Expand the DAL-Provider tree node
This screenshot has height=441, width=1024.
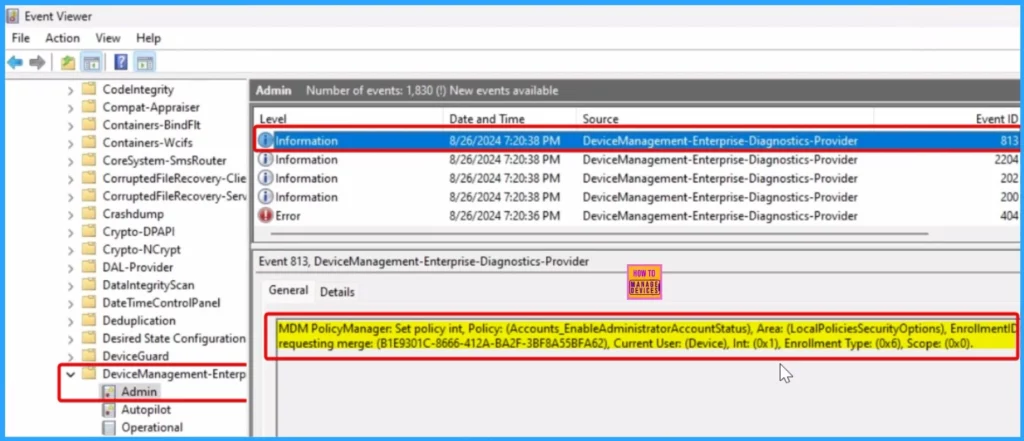pyautogui.click(x=71, y=268)
